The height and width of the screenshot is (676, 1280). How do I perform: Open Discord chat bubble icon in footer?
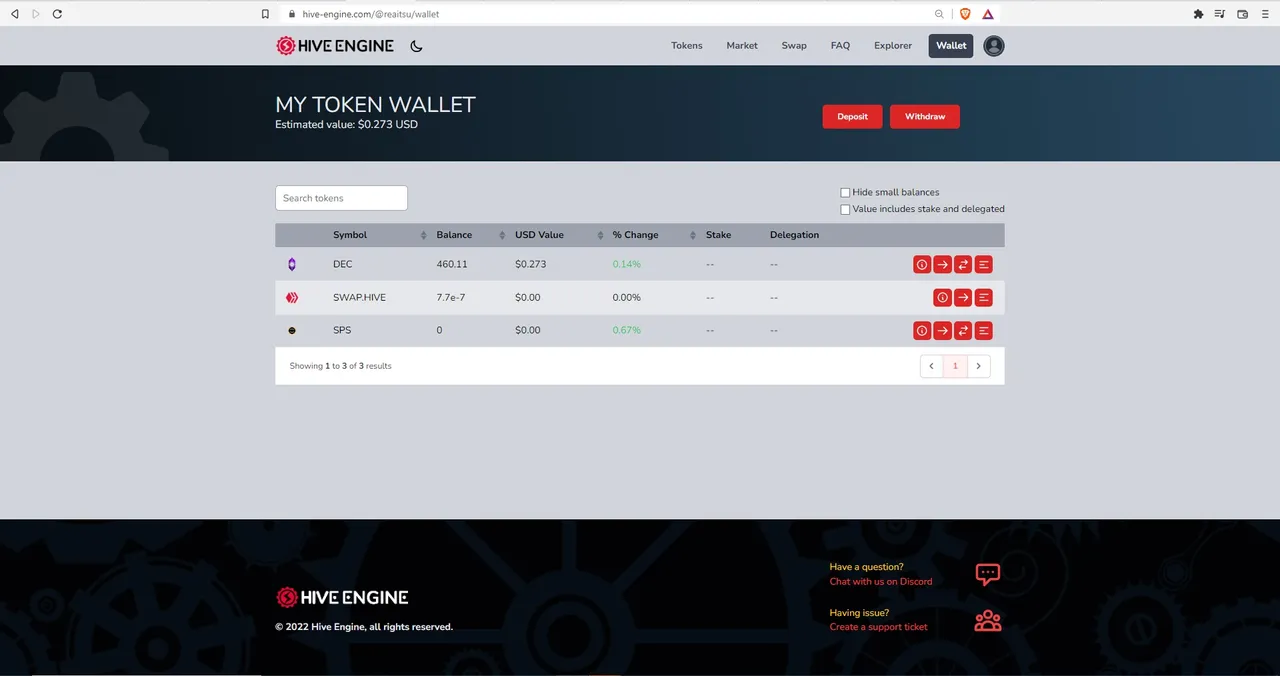(988, 574)
